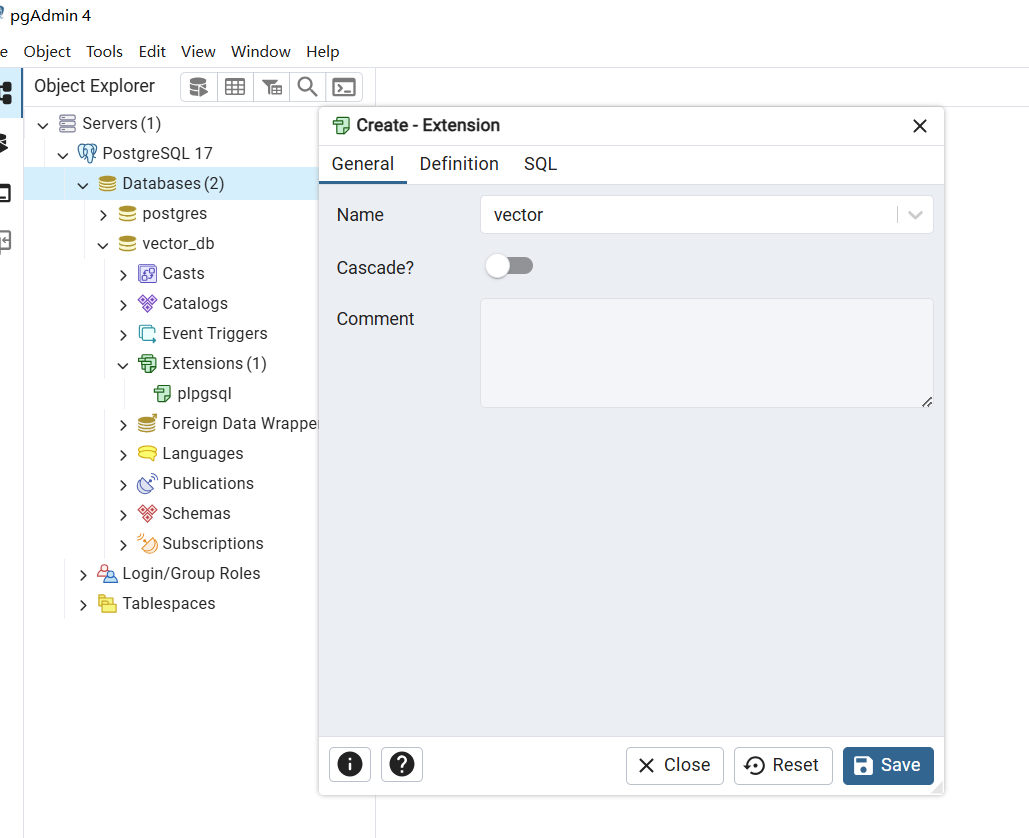Collapse the Extensions (1) node
This screenshot has height=838, width=1029.
(123, 365)
